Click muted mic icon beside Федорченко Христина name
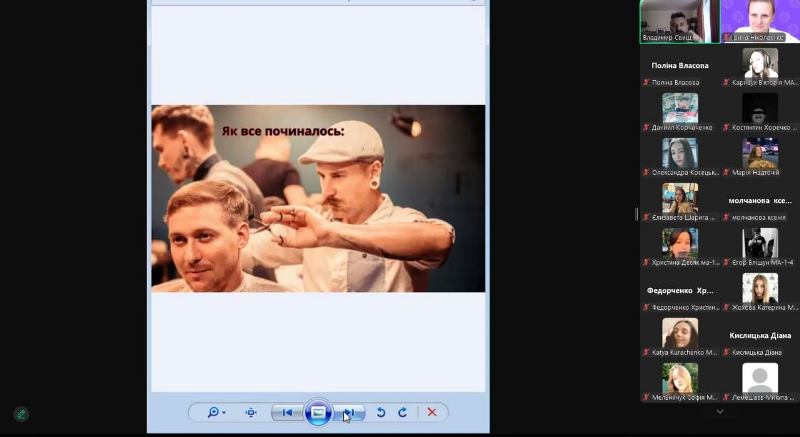Viewport: 800px width, 437px height. pos(646,307)
